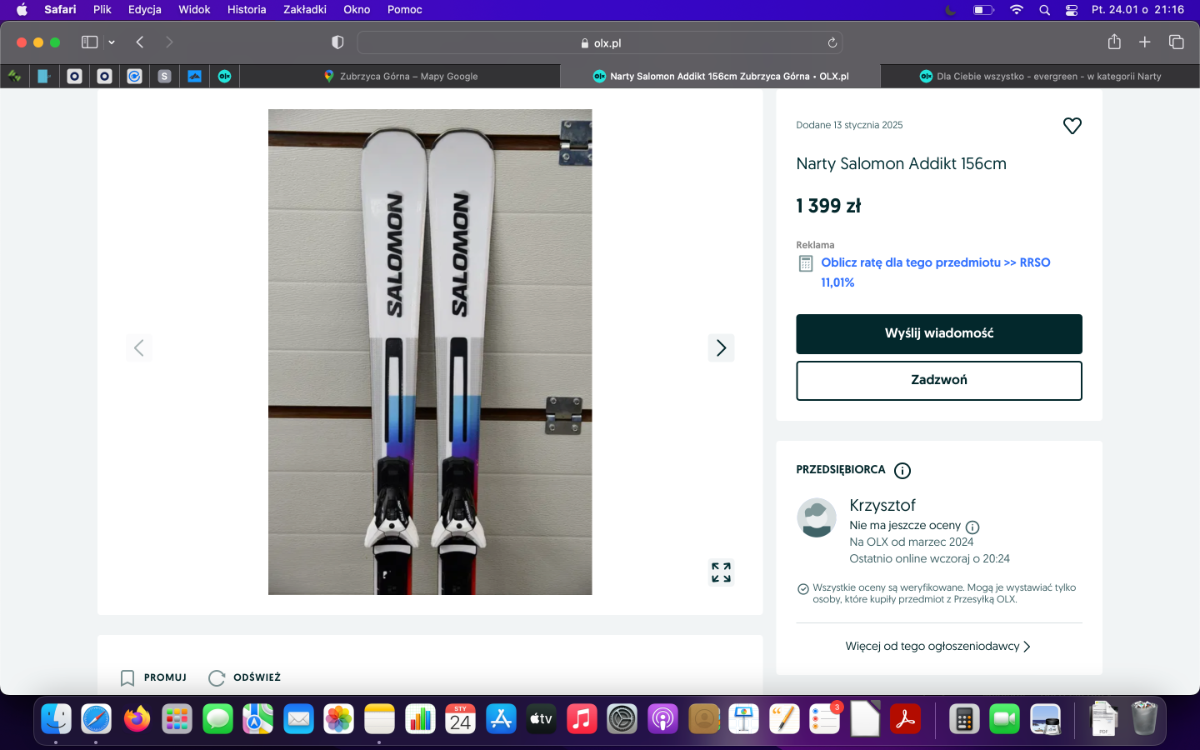This screenshot has width=1200, height=750.
Task: Go to previous ski photo with left arrow
Action: [139, 348]
